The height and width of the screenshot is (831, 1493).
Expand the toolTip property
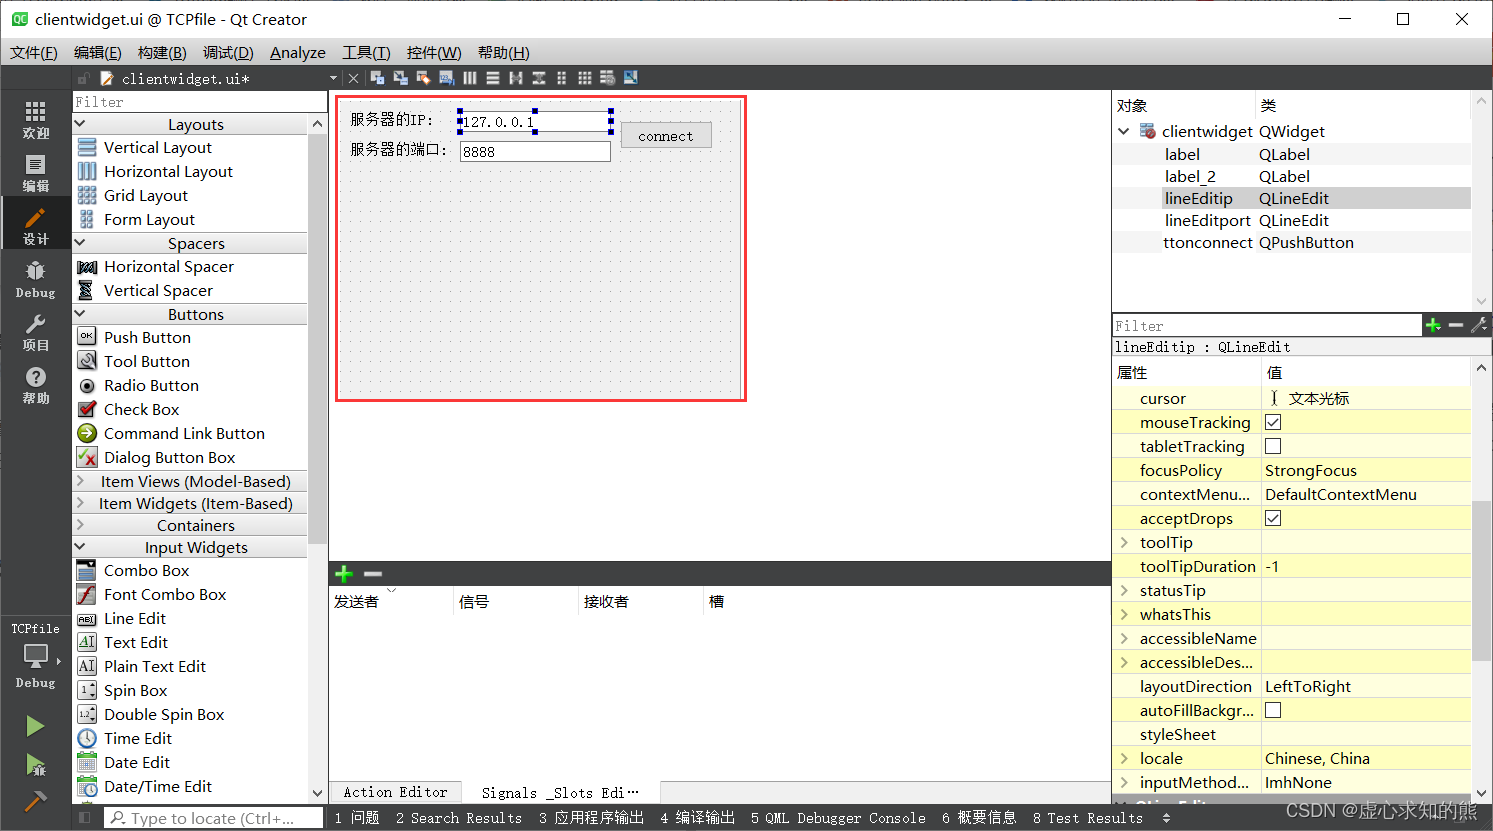coord(1124,542)
